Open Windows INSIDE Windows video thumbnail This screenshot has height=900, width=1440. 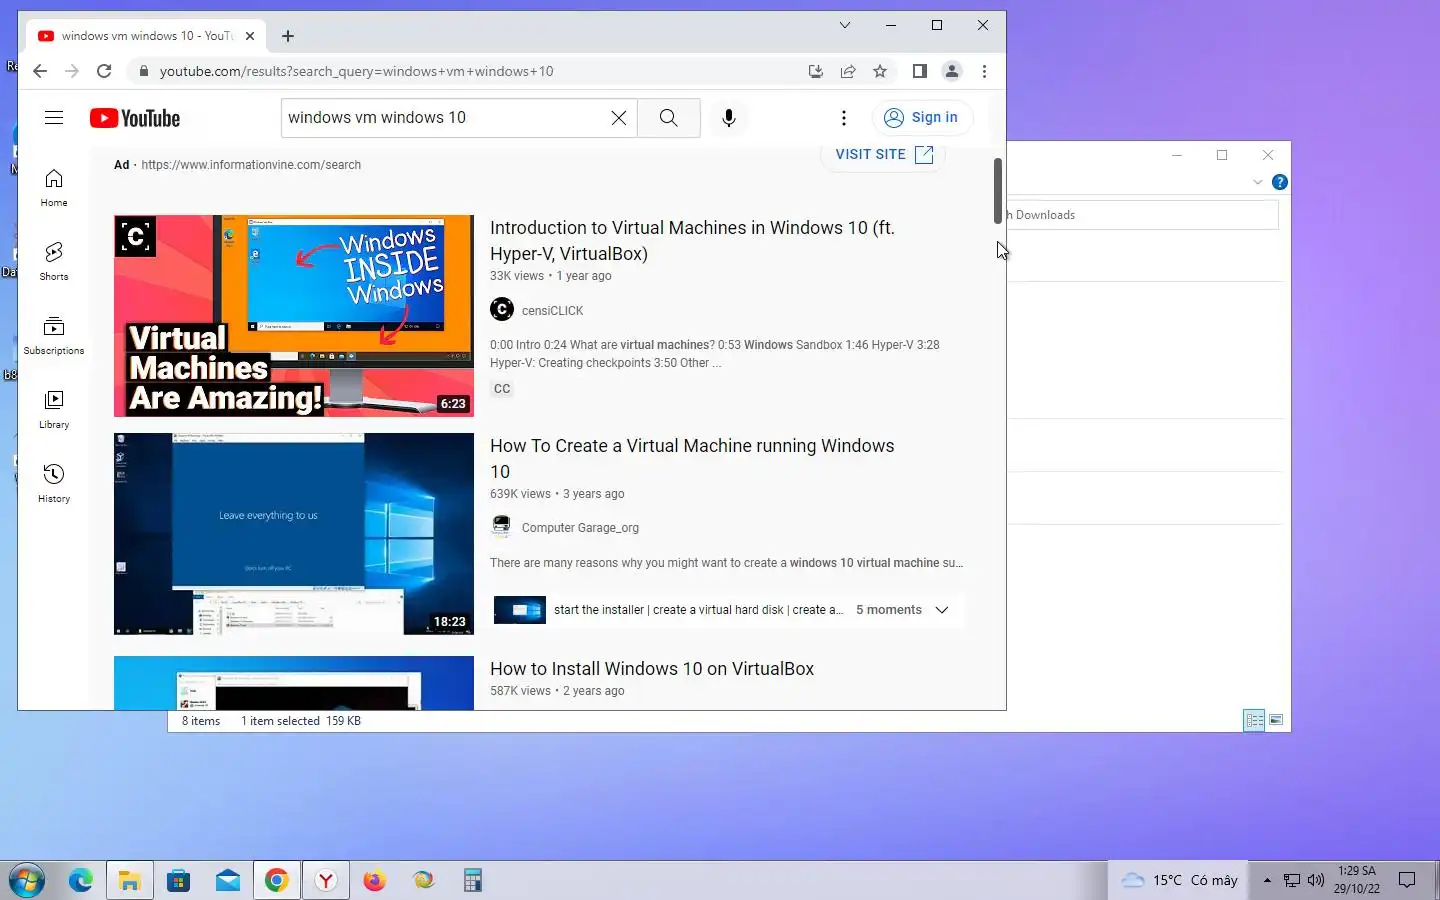[294, 316]
